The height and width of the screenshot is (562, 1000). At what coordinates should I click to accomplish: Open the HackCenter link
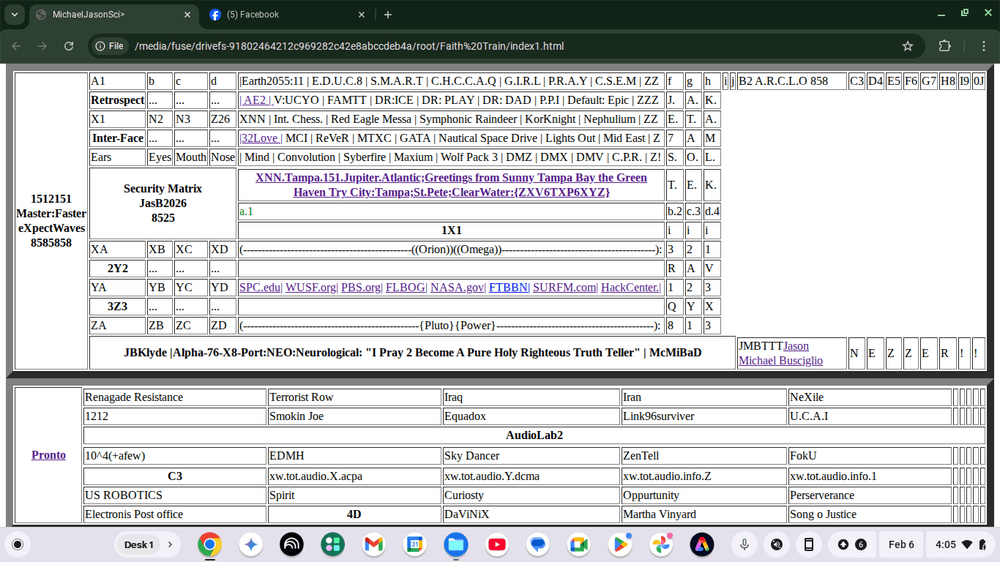point(631,288)
